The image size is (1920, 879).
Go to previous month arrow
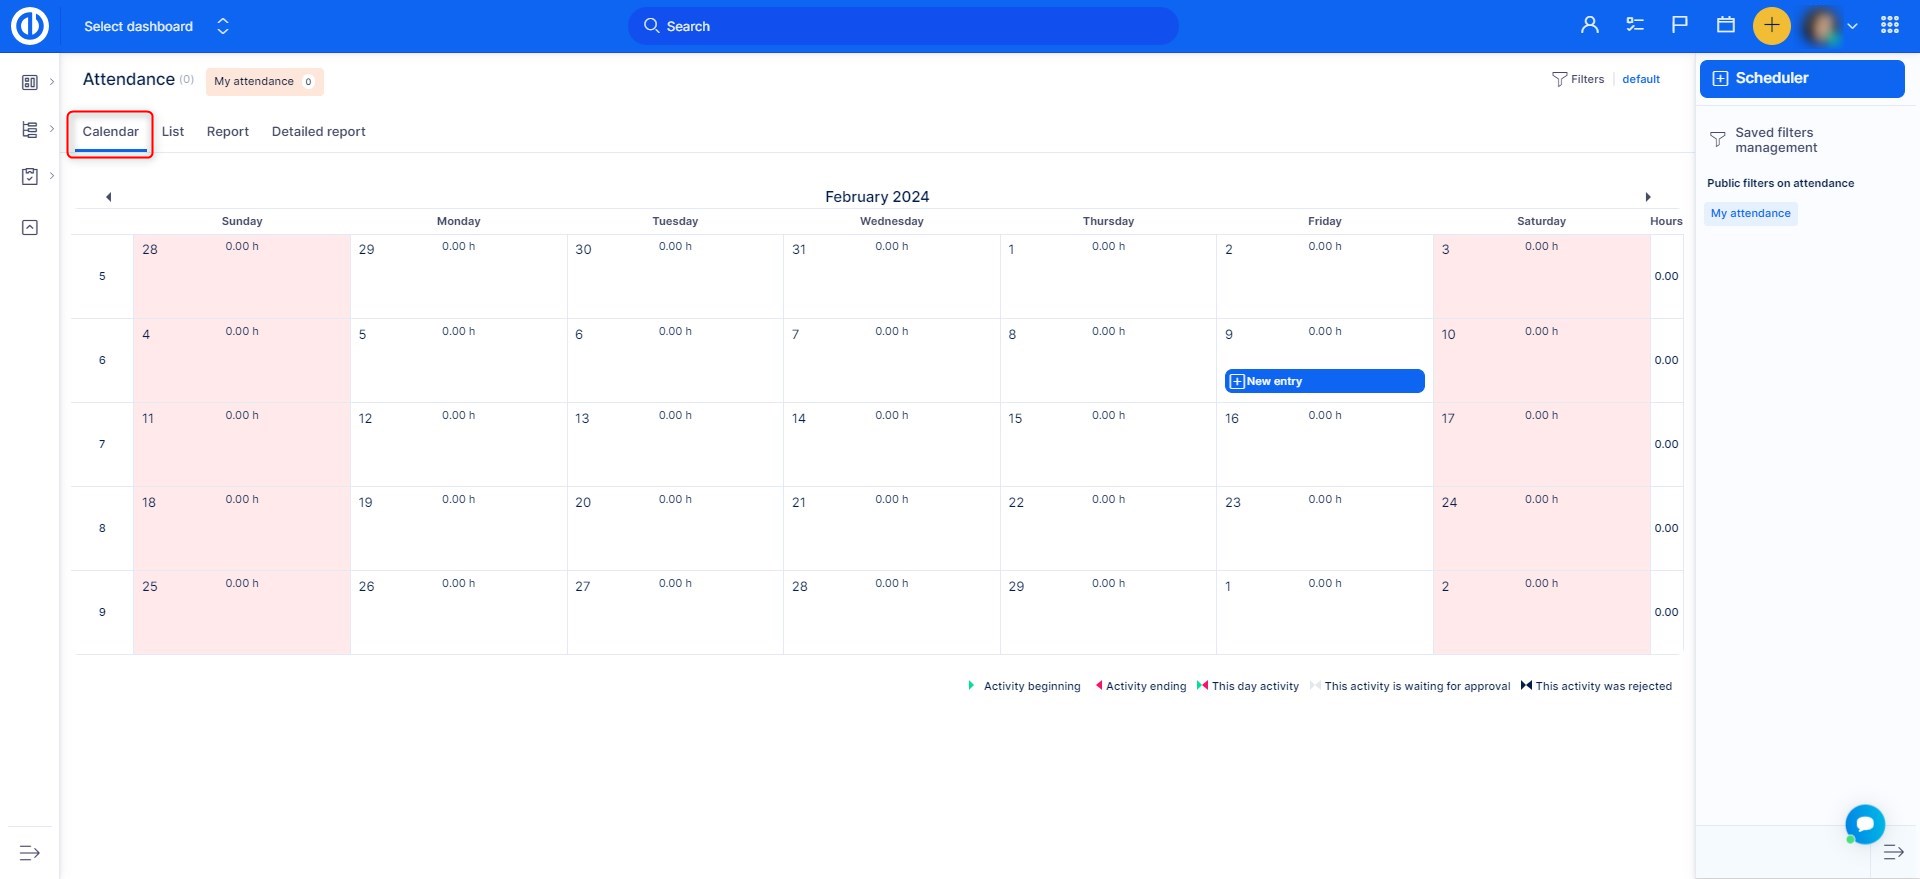click(x=108, y=197)
